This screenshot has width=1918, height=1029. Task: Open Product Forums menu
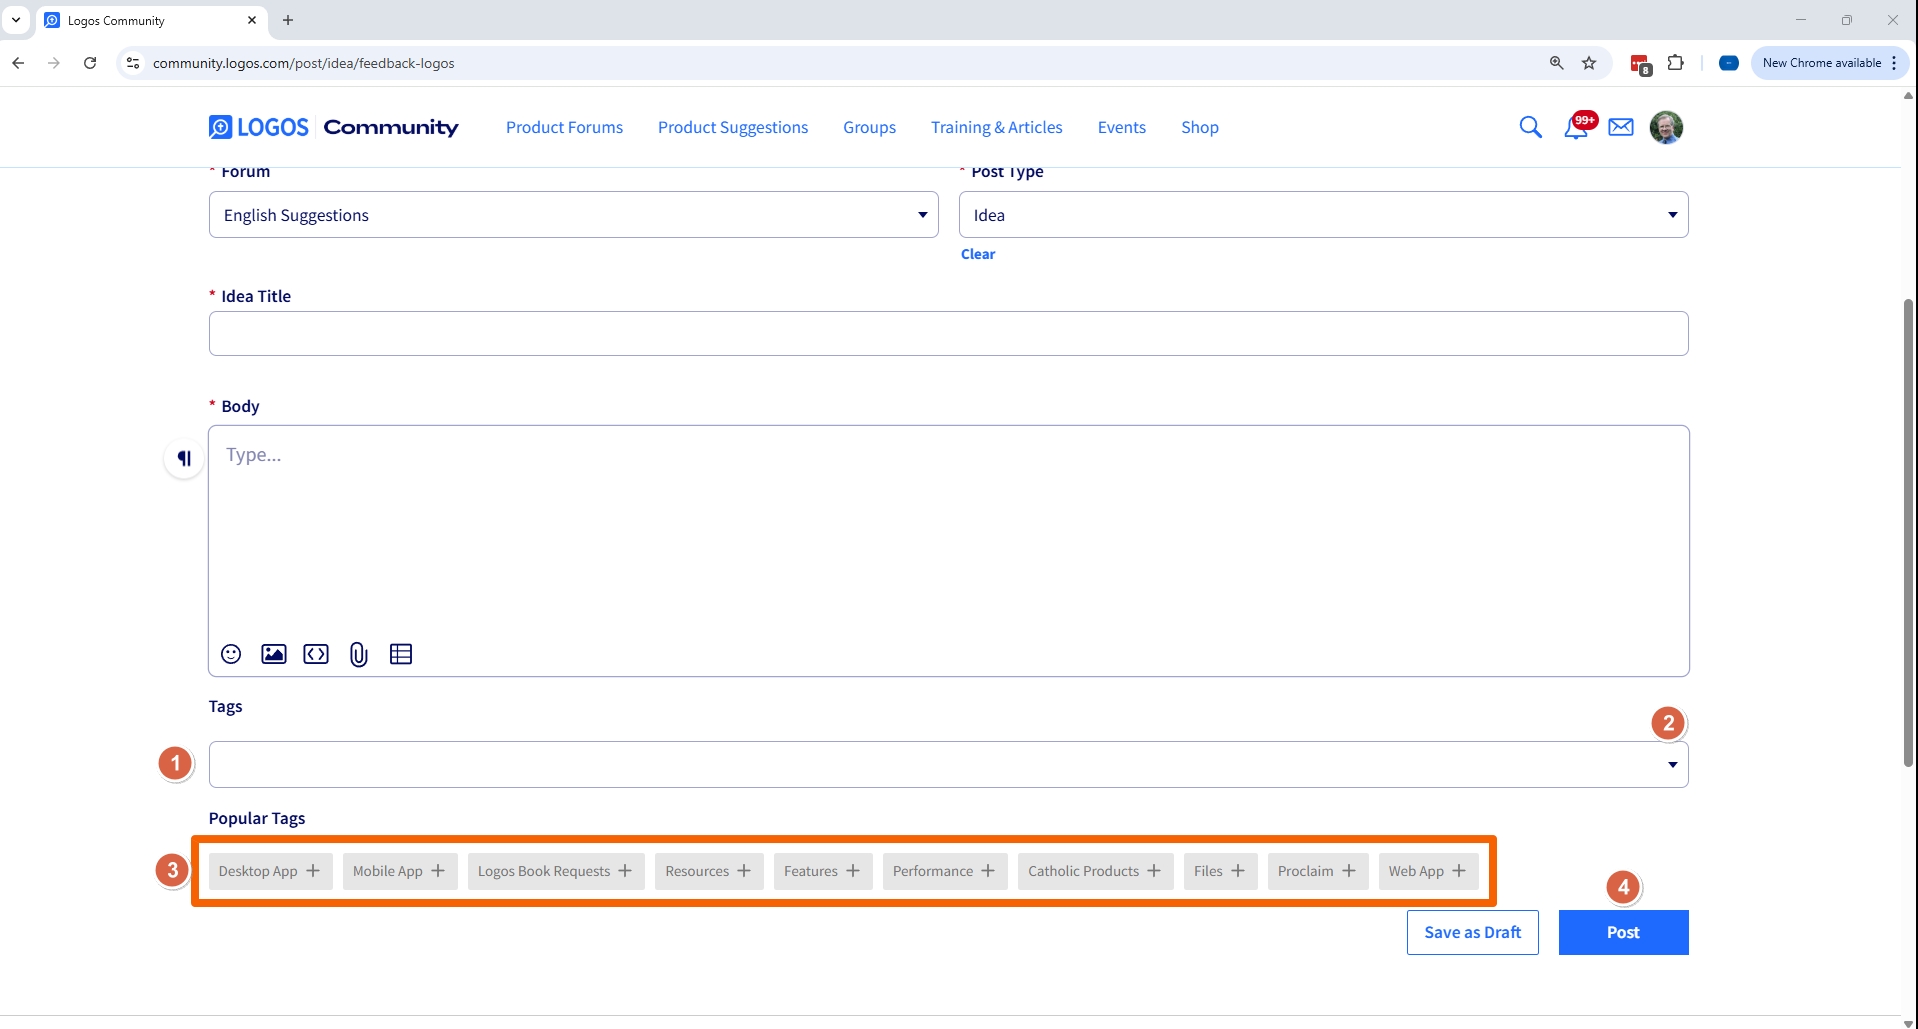564,127
